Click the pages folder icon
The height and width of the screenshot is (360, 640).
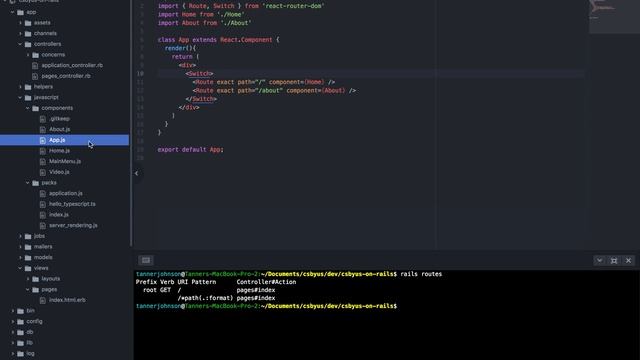pos(36,289)
